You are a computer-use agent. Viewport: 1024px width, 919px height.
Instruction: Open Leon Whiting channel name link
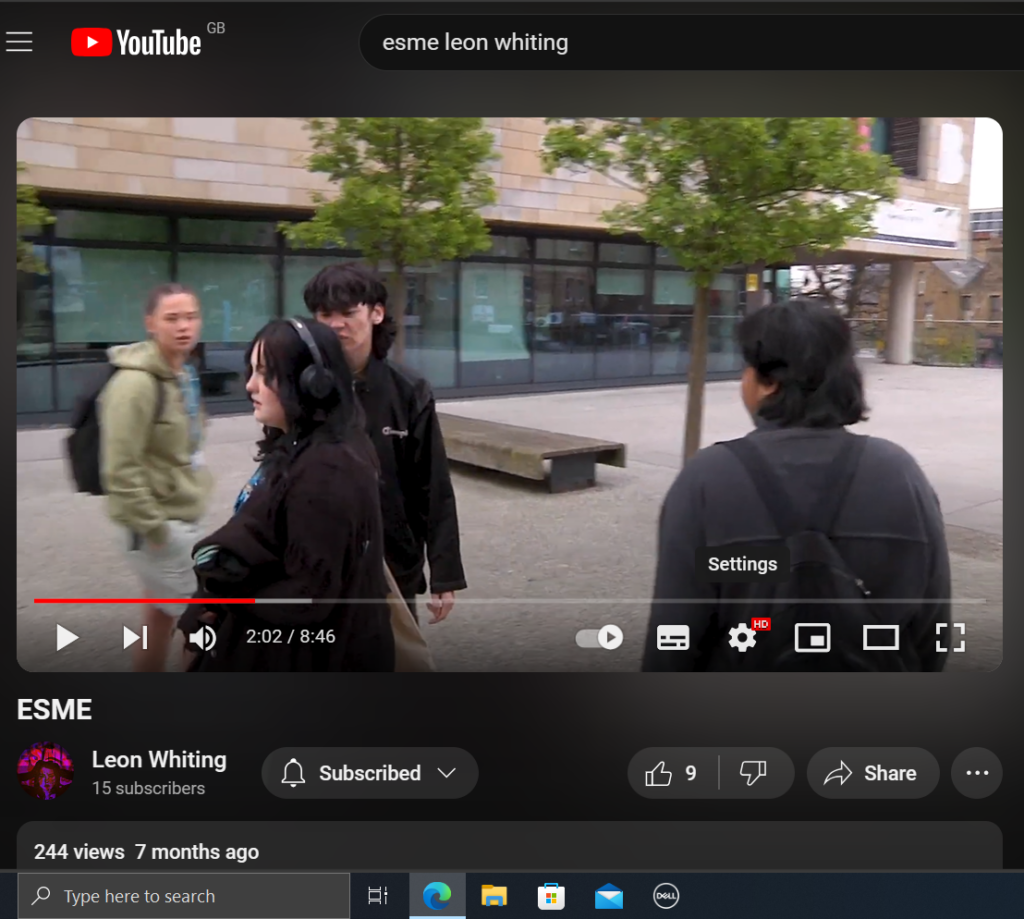[x=159, y=760]
